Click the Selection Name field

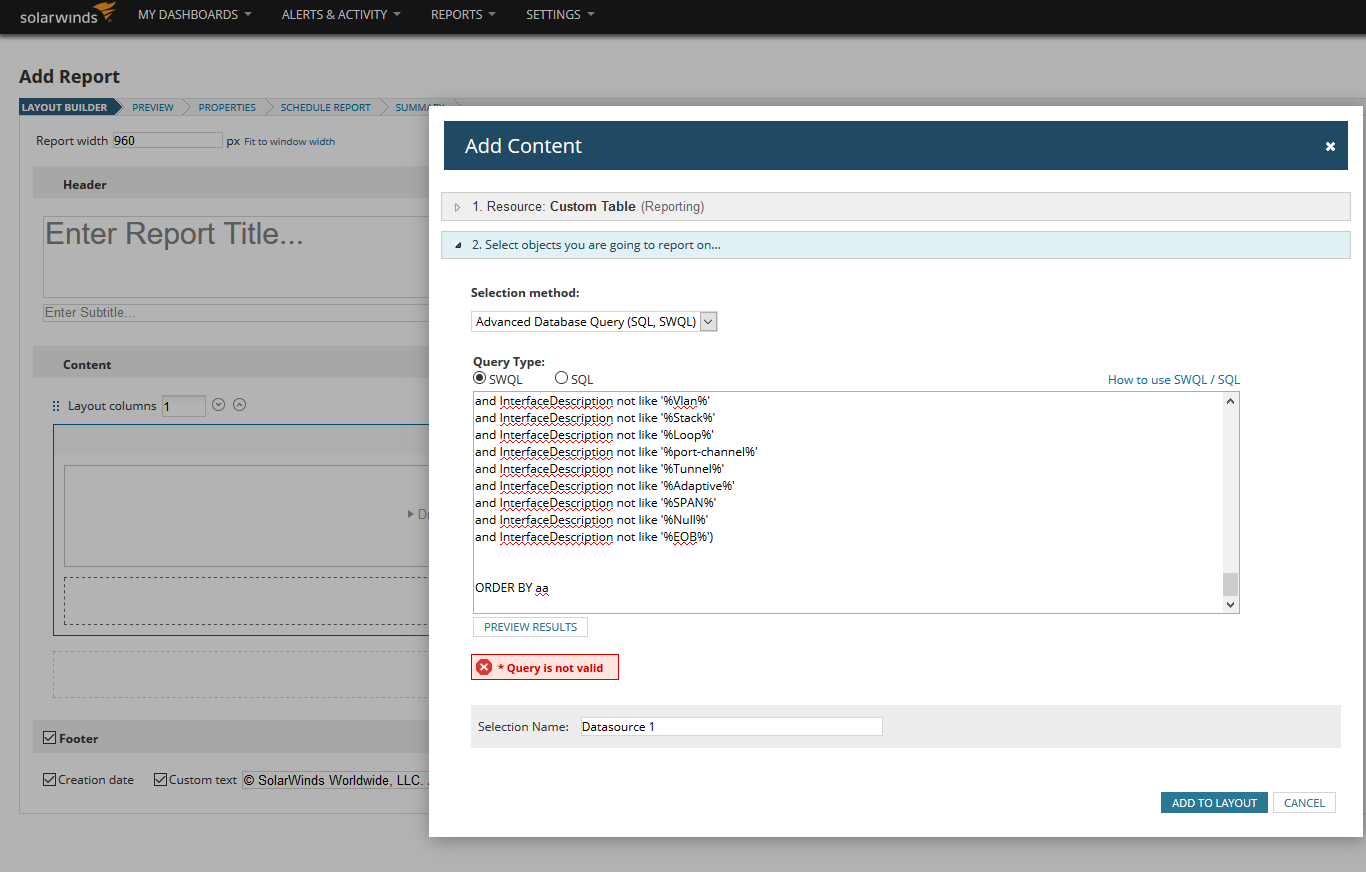[731, 727]
